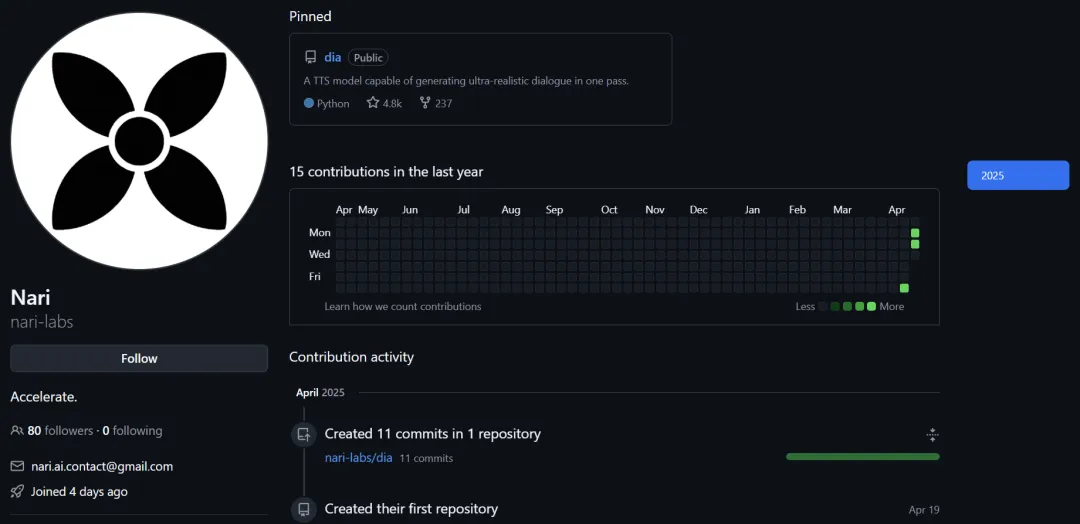Click the 'Oct' month label in graph
1080x524 pixels.
pos(609,209)
